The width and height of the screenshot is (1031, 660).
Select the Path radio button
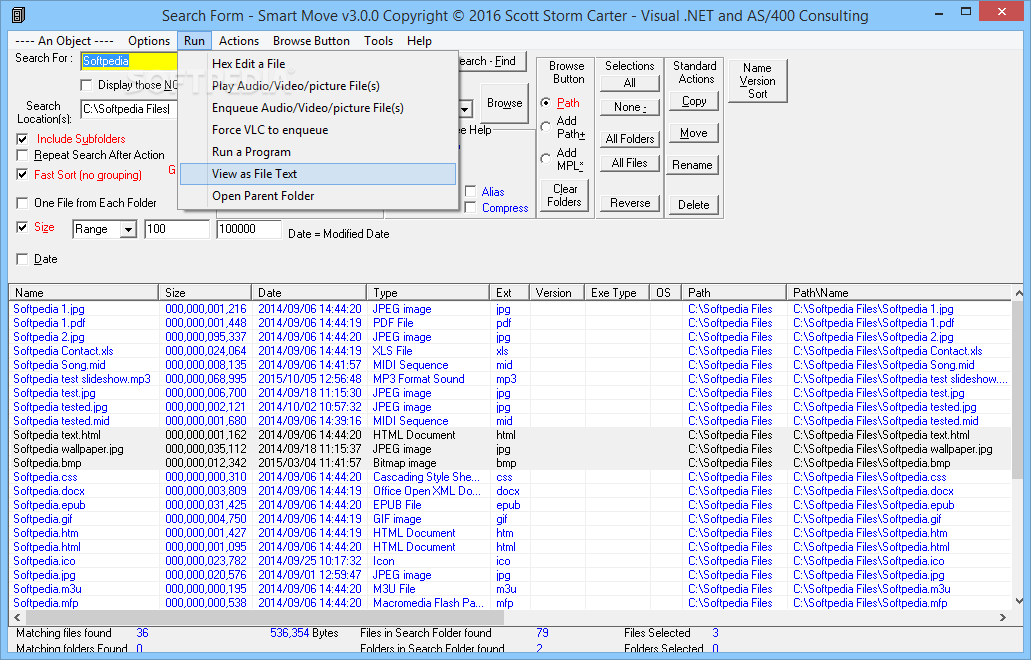click(x=546, y=103)
